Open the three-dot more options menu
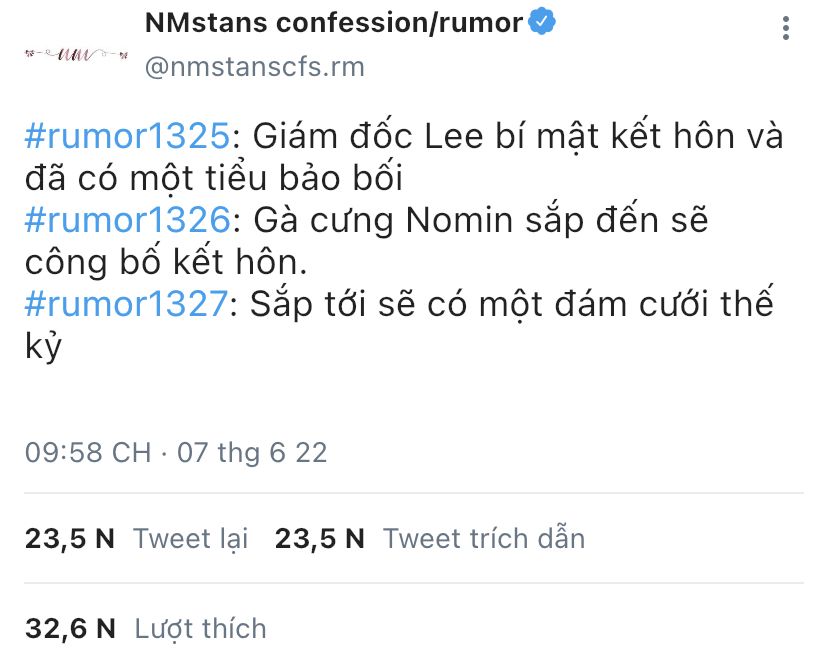 (x=786, y=28)
